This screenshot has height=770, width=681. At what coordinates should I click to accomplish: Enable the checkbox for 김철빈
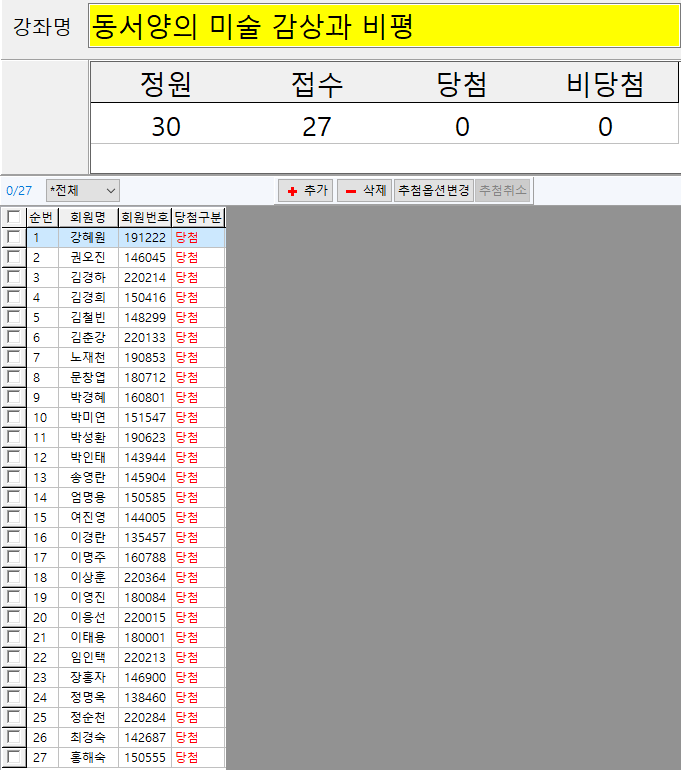pos(14,317)
